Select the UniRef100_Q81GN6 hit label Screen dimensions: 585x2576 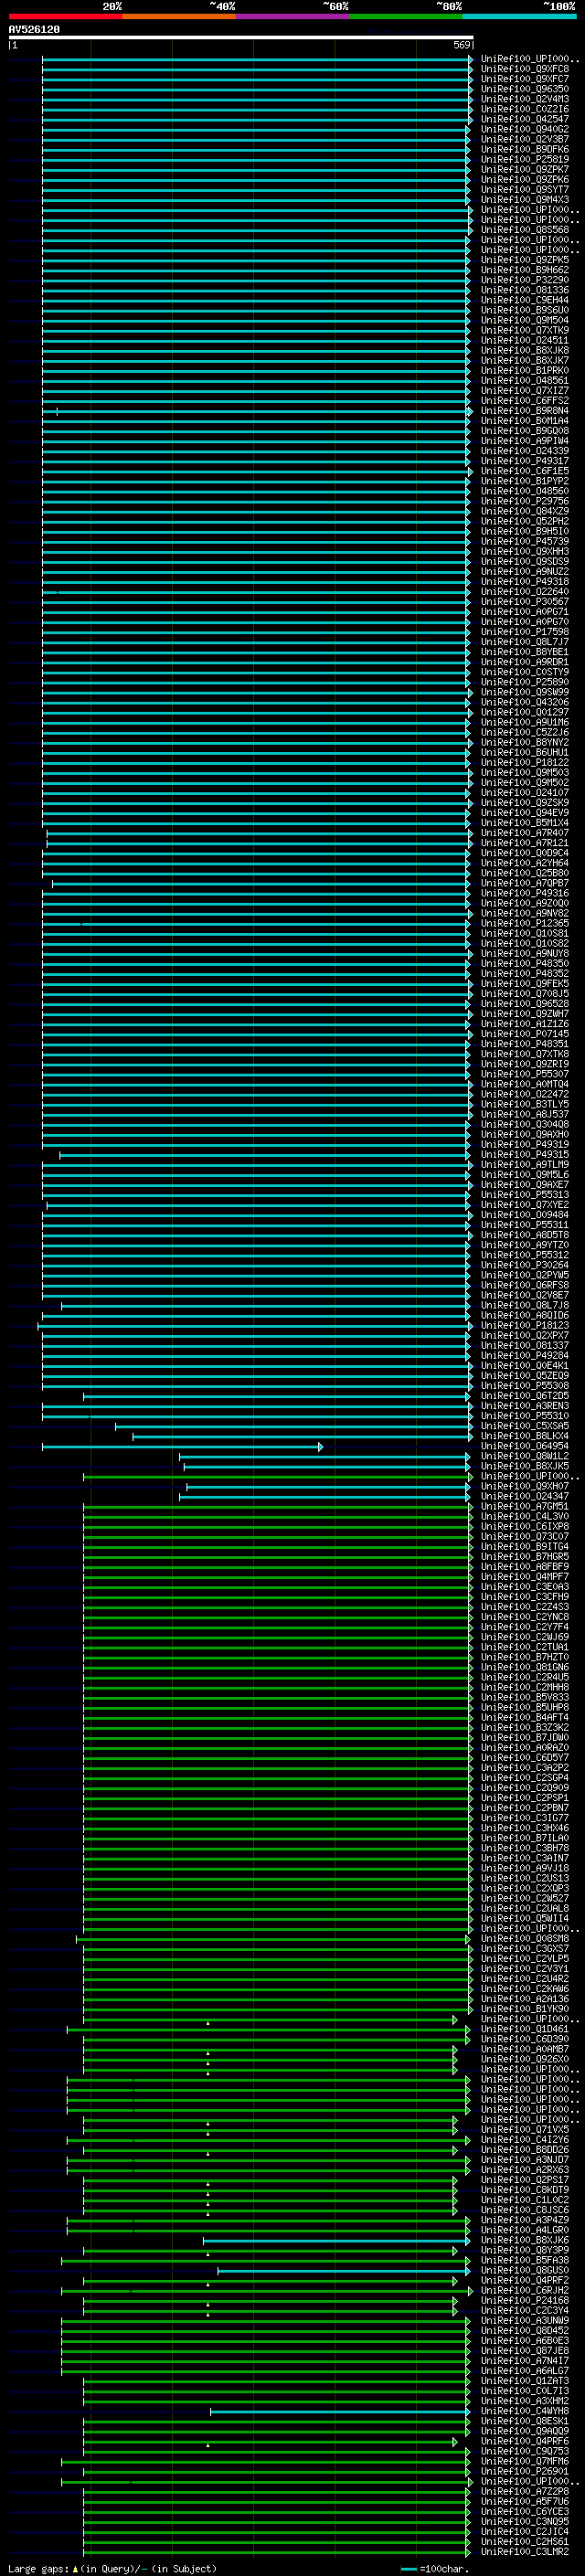525,1667
